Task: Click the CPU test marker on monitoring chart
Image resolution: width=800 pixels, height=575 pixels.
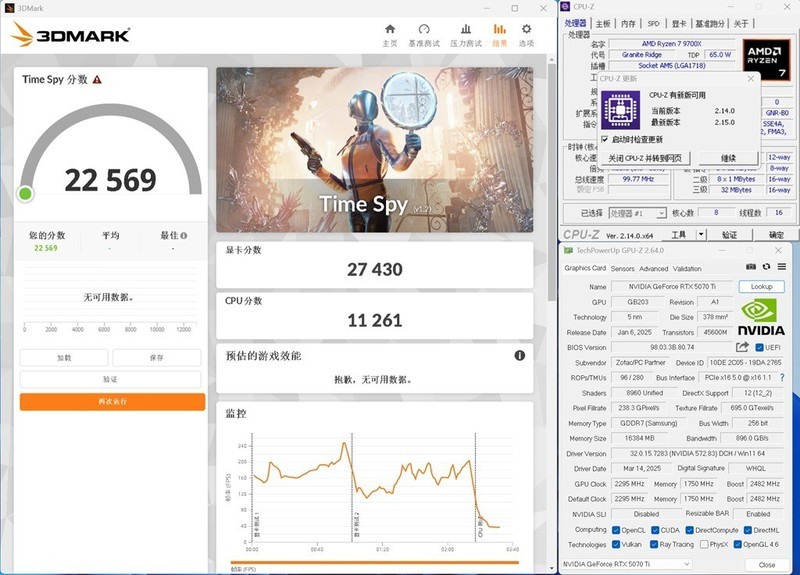Action: pos(480,527)
